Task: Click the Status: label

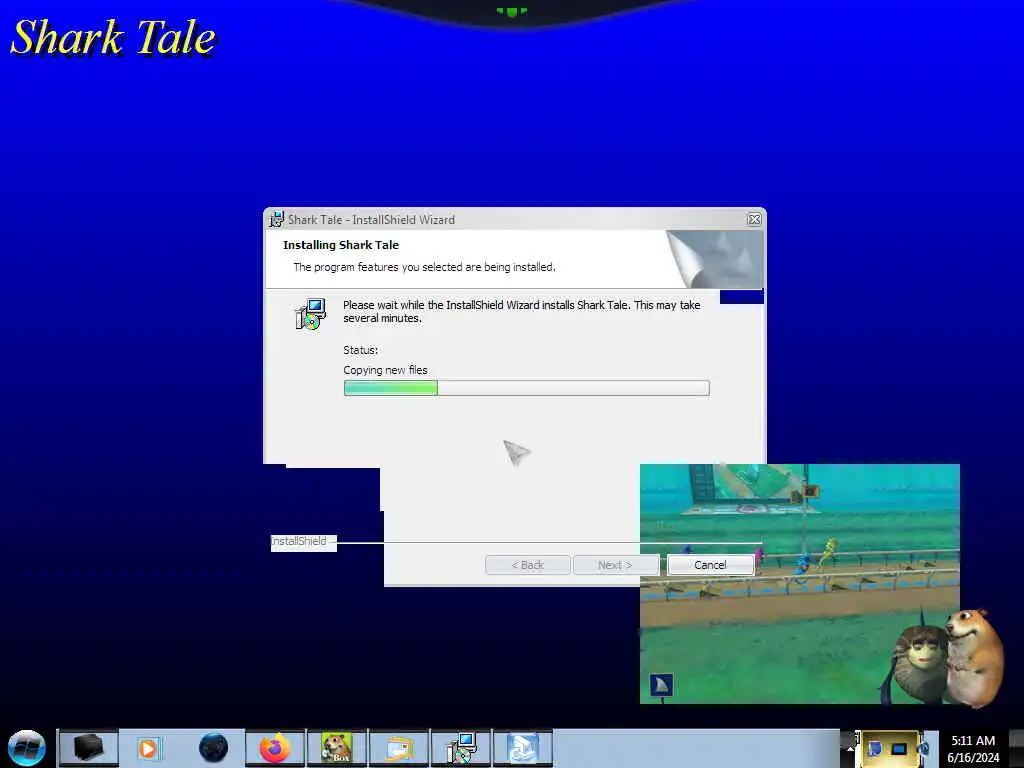Action: pyautogui.click(x=360, y=350)
